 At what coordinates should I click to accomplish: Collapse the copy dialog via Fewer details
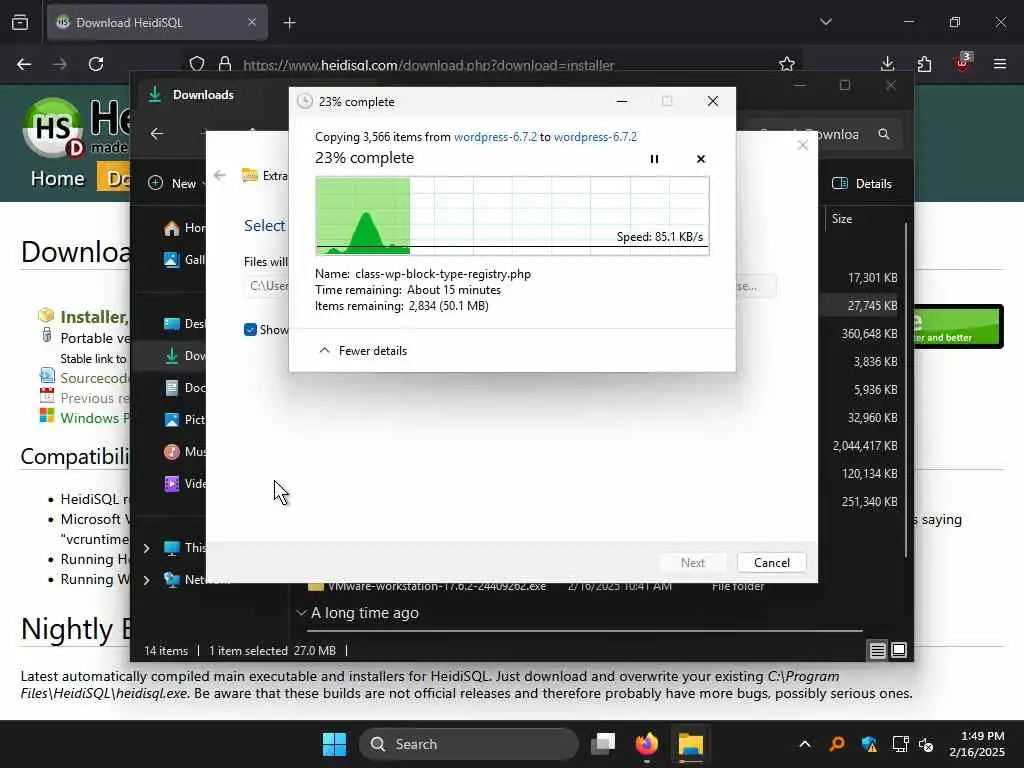point(362,351)
